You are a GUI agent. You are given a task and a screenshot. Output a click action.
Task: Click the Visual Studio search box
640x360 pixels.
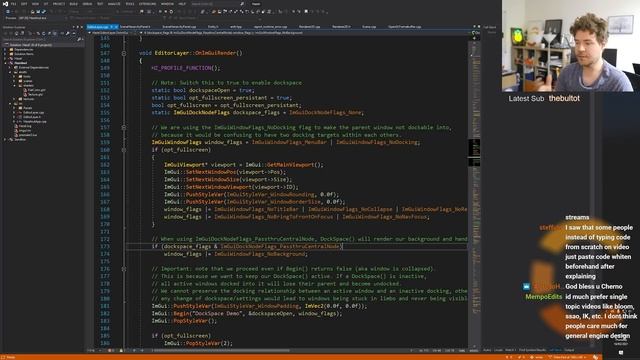[218, 4]
